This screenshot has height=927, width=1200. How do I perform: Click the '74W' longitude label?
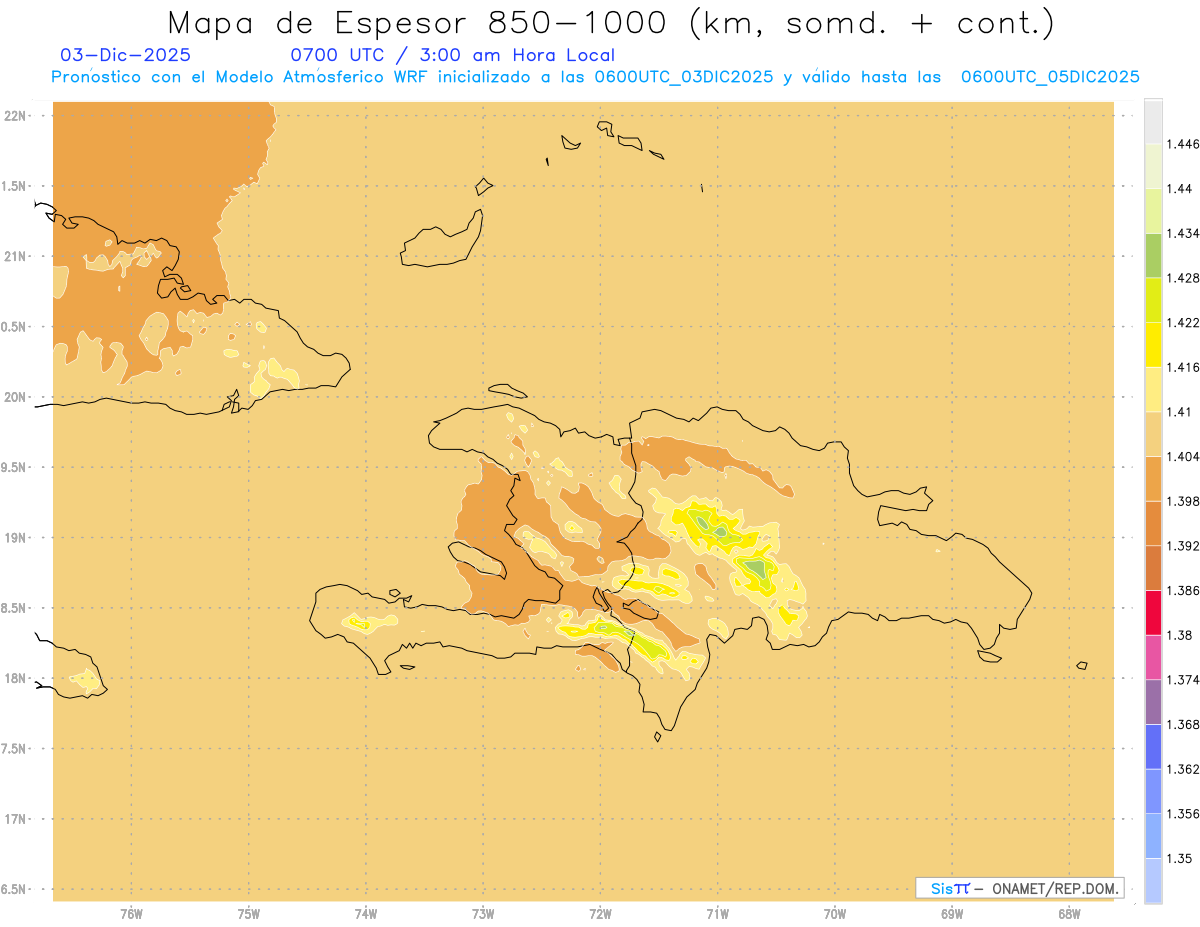point(366,913)
